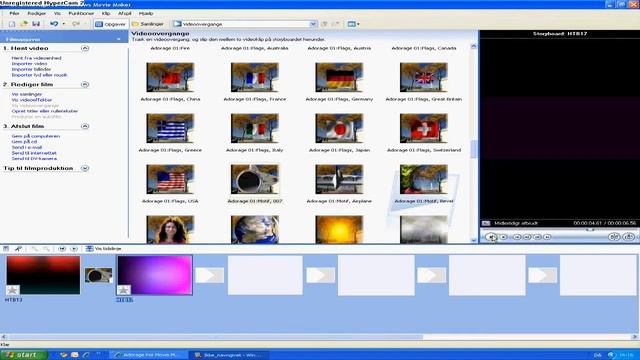The image size is (640, 360).
Task: Select the Flags, Switzerland transition thumbnail
Action: pos(424,128)
